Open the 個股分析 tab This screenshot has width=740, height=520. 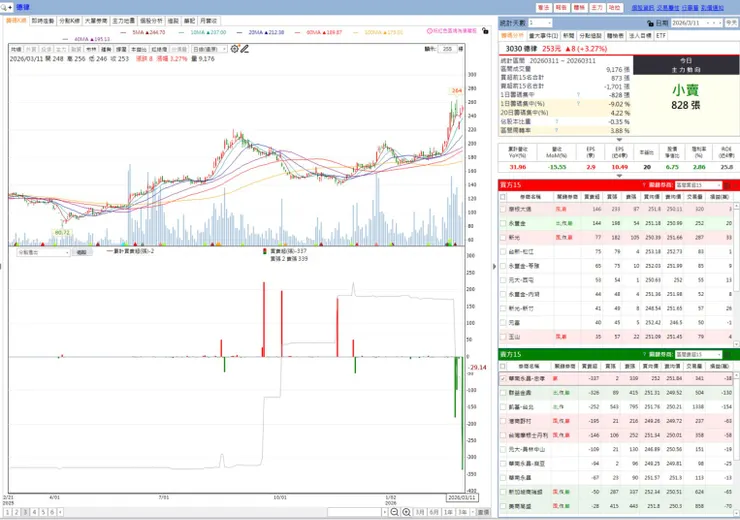pyautogui.click(x=151, y=21)
